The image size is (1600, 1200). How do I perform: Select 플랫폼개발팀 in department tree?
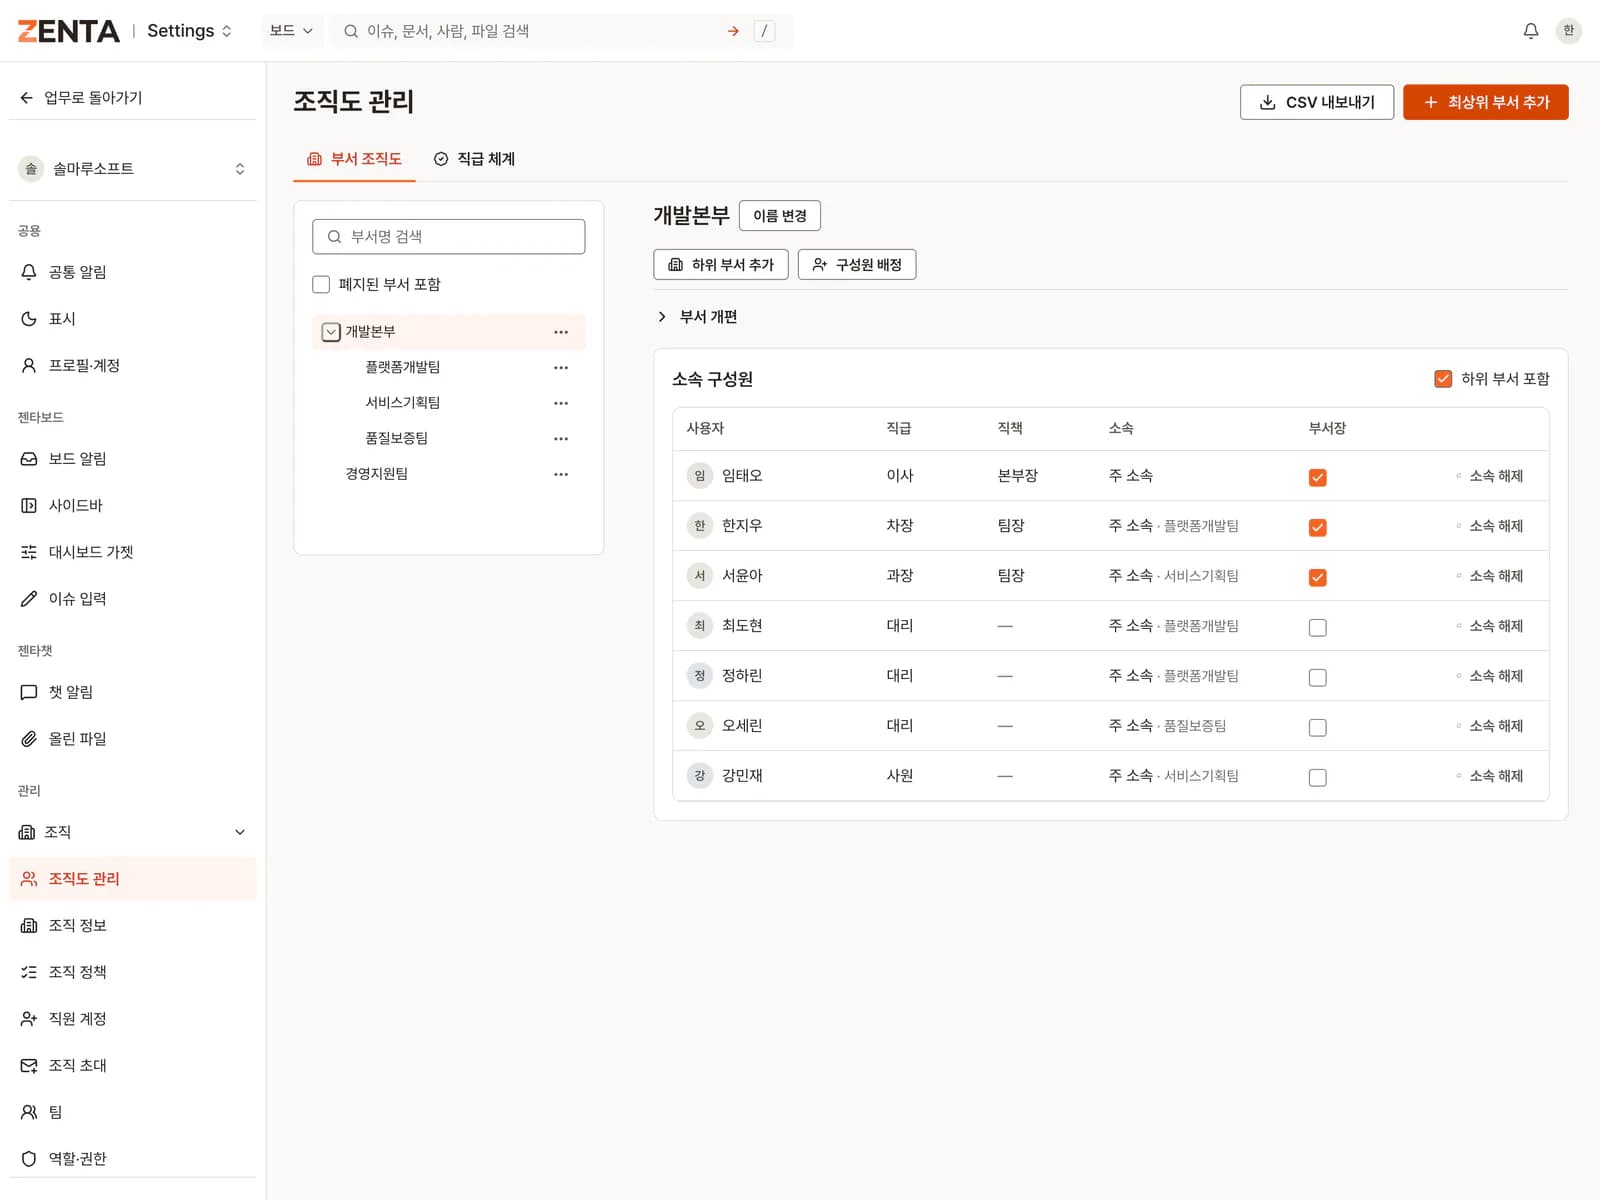403,368
